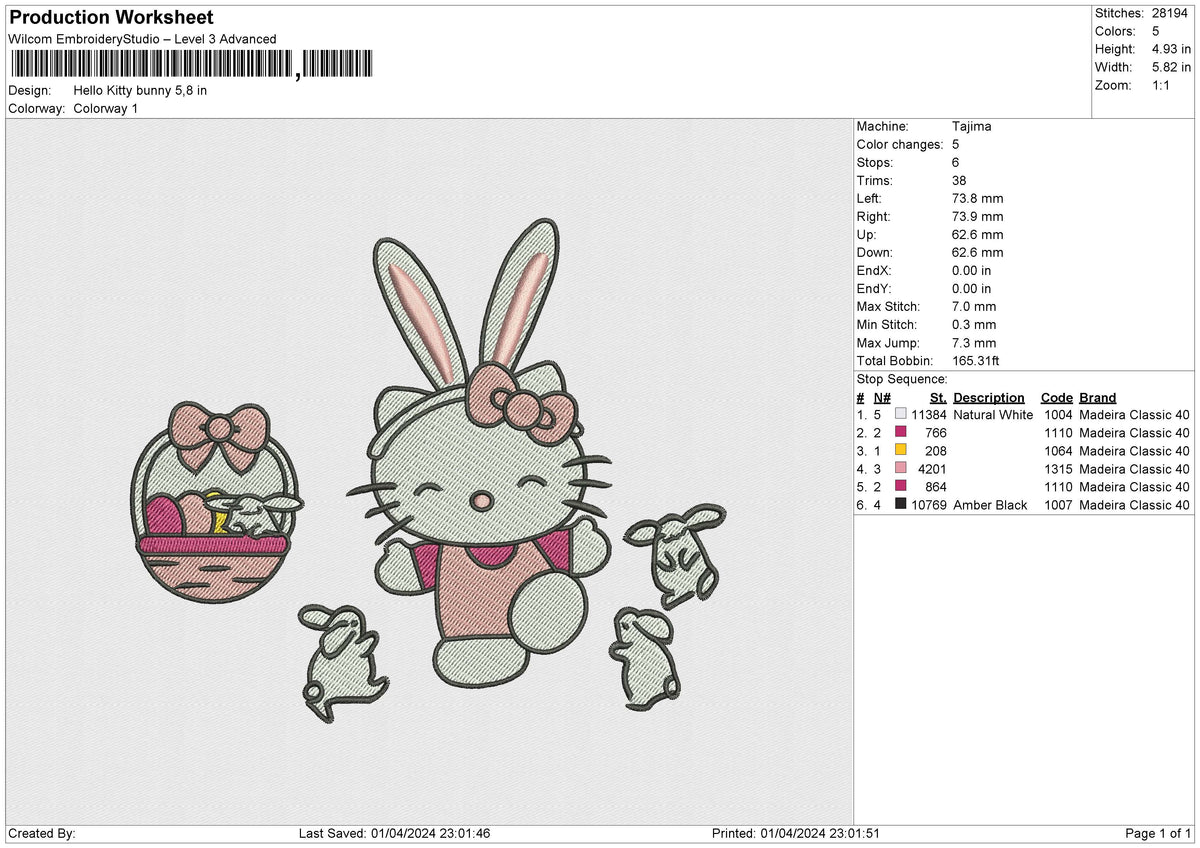1200x848 pixels.
Task: Click the 'Color changes:' label
Action: pos(900,145)
